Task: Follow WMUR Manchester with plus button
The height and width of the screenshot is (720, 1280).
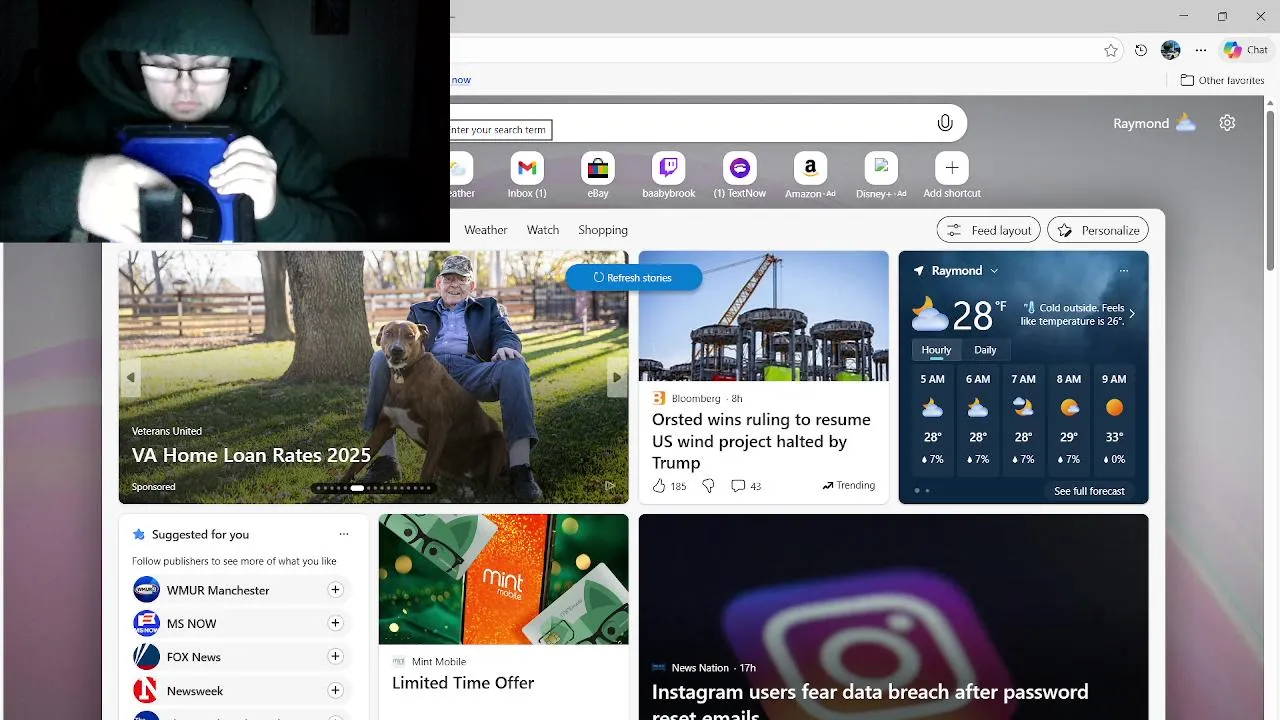Action: pyautogui.click(x=335, y=590)
